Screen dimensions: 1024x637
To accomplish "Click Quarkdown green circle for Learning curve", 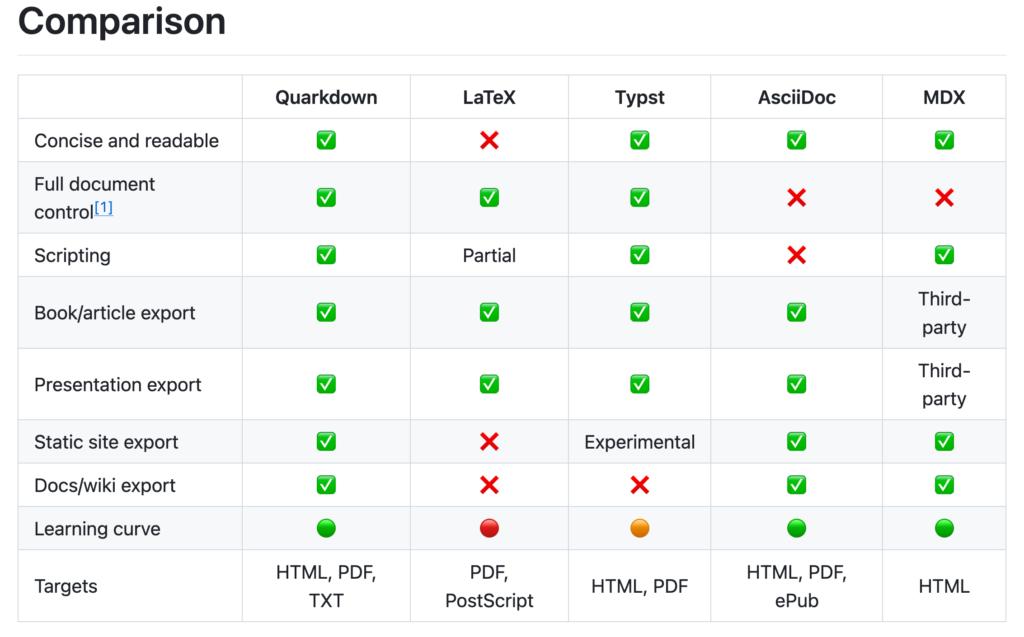I will 326,528.
